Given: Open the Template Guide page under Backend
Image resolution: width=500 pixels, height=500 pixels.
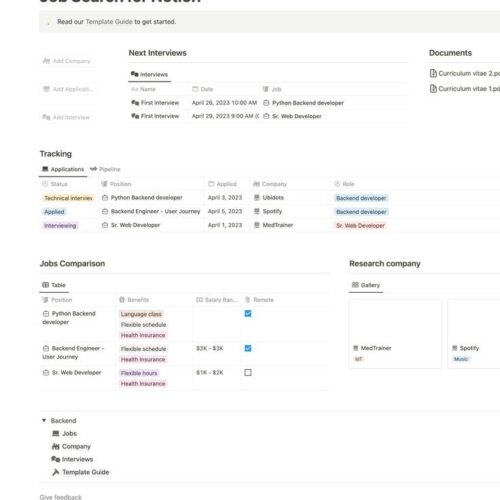Looking at the screenshot, I should pos(81,472).
